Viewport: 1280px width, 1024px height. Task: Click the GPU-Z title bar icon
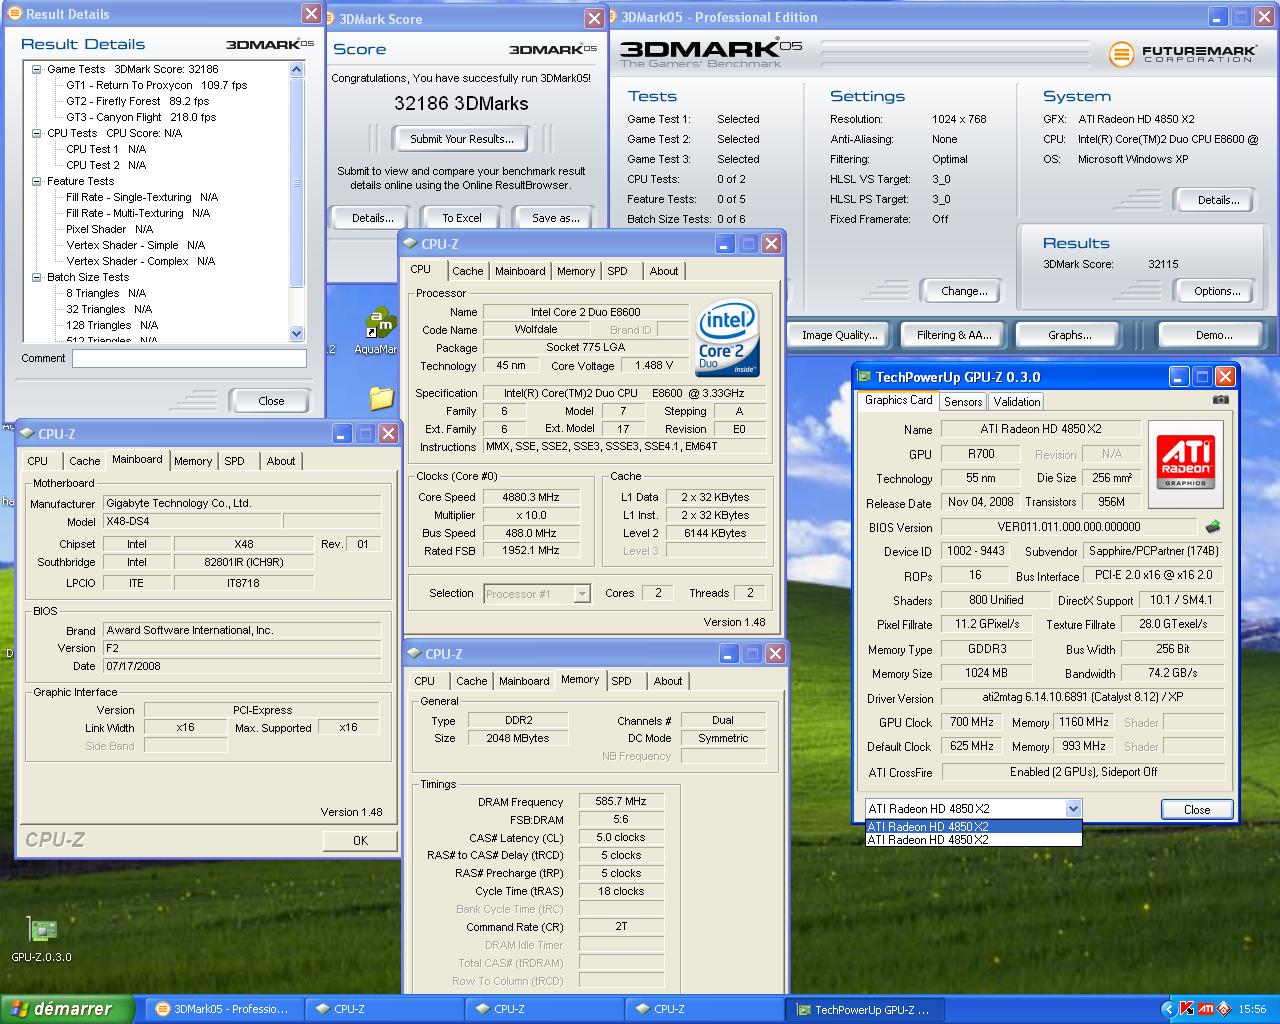864,377
